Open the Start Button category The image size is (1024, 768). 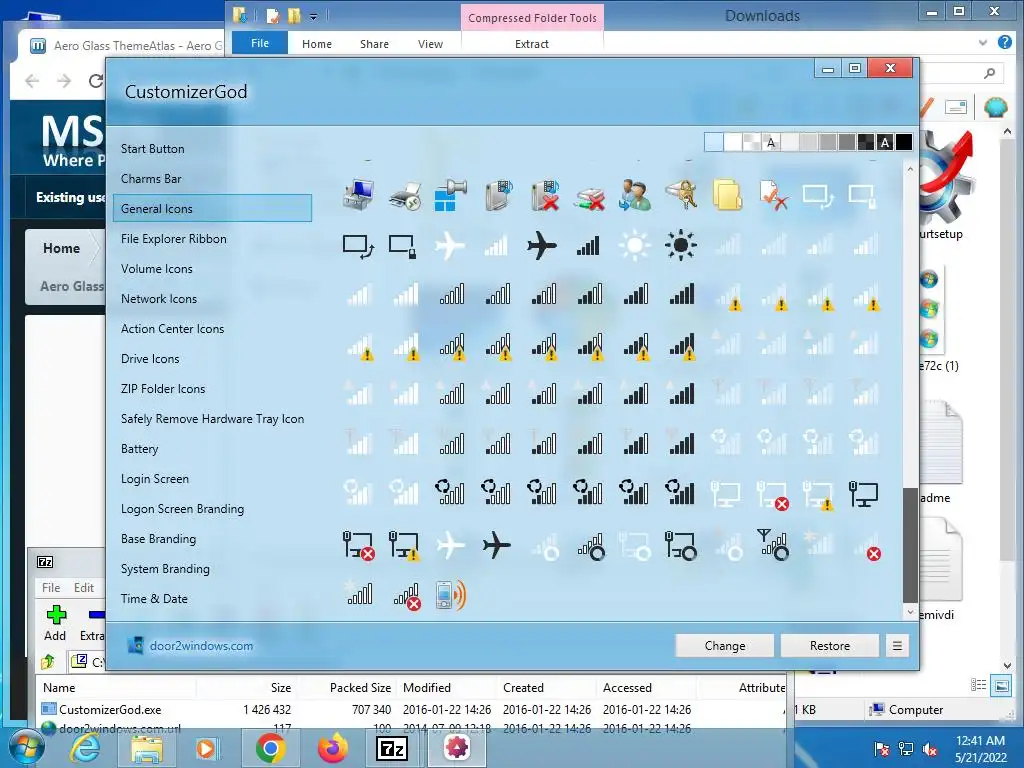pyautogui.click(x=153, y=149)
